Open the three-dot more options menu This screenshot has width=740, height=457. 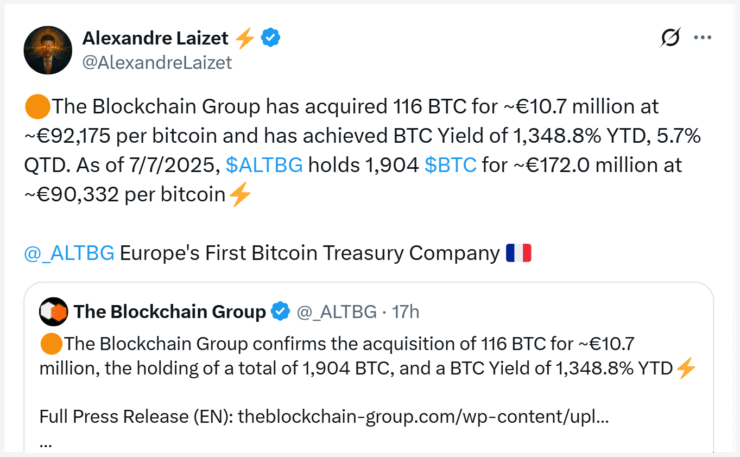pos(702,37)
